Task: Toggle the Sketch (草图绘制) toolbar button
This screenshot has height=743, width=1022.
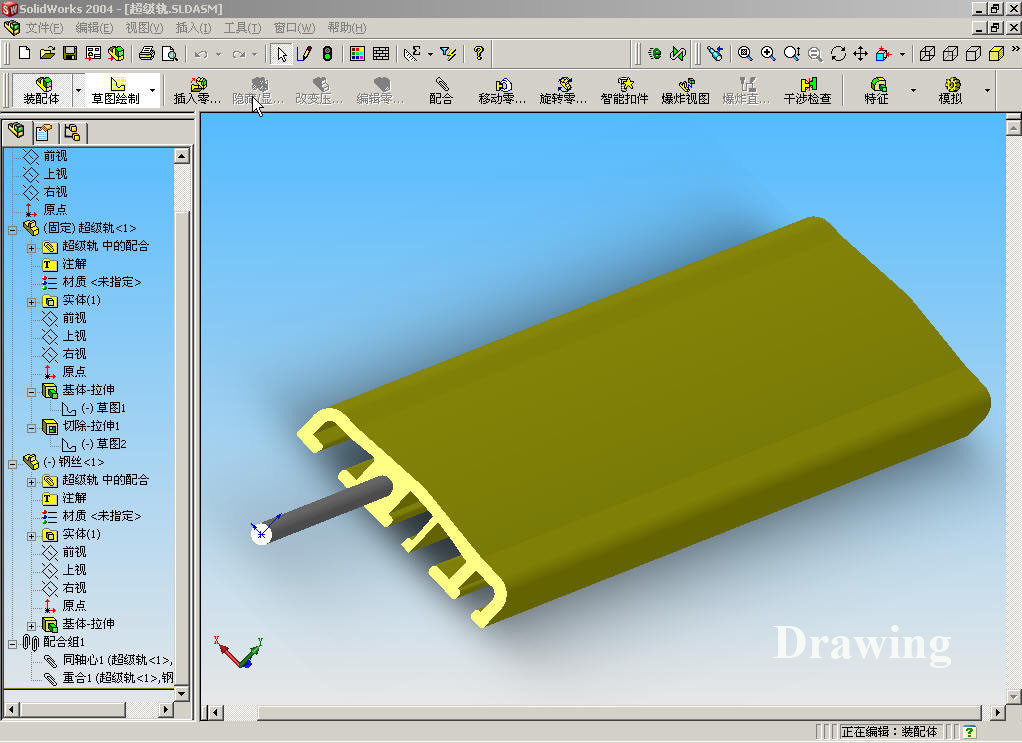Action: point(116,90)
